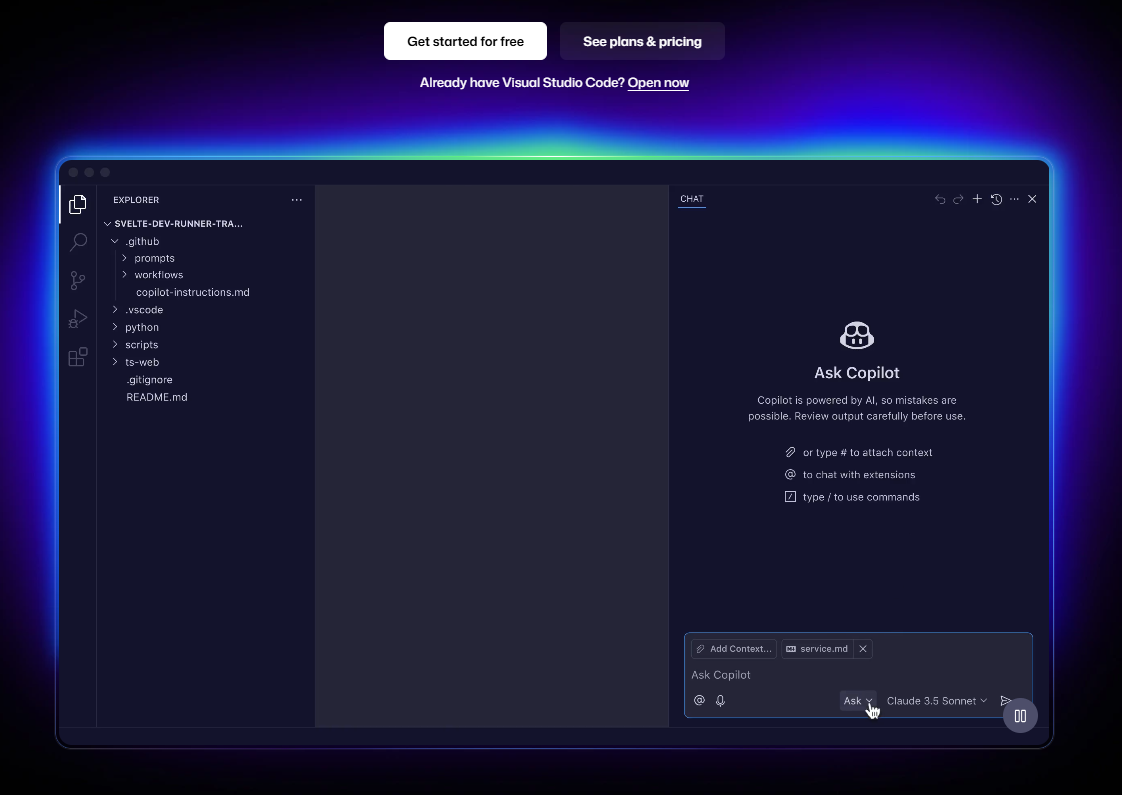This screenshot has width=1122, height=795.
Task: Open the Run and Debug view icon
Action: point(78,318)
